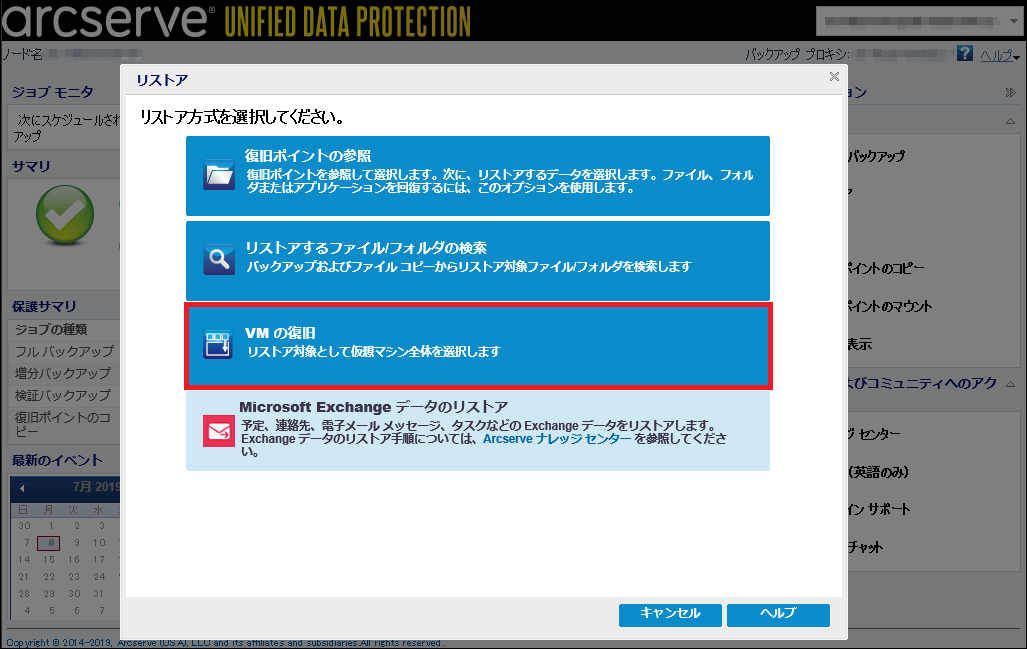Image resolution: width=1027 pixels, height=649 pixels.
Task: Select リストアするファイル/フォルダの検索 option
Action: [477, 261]
